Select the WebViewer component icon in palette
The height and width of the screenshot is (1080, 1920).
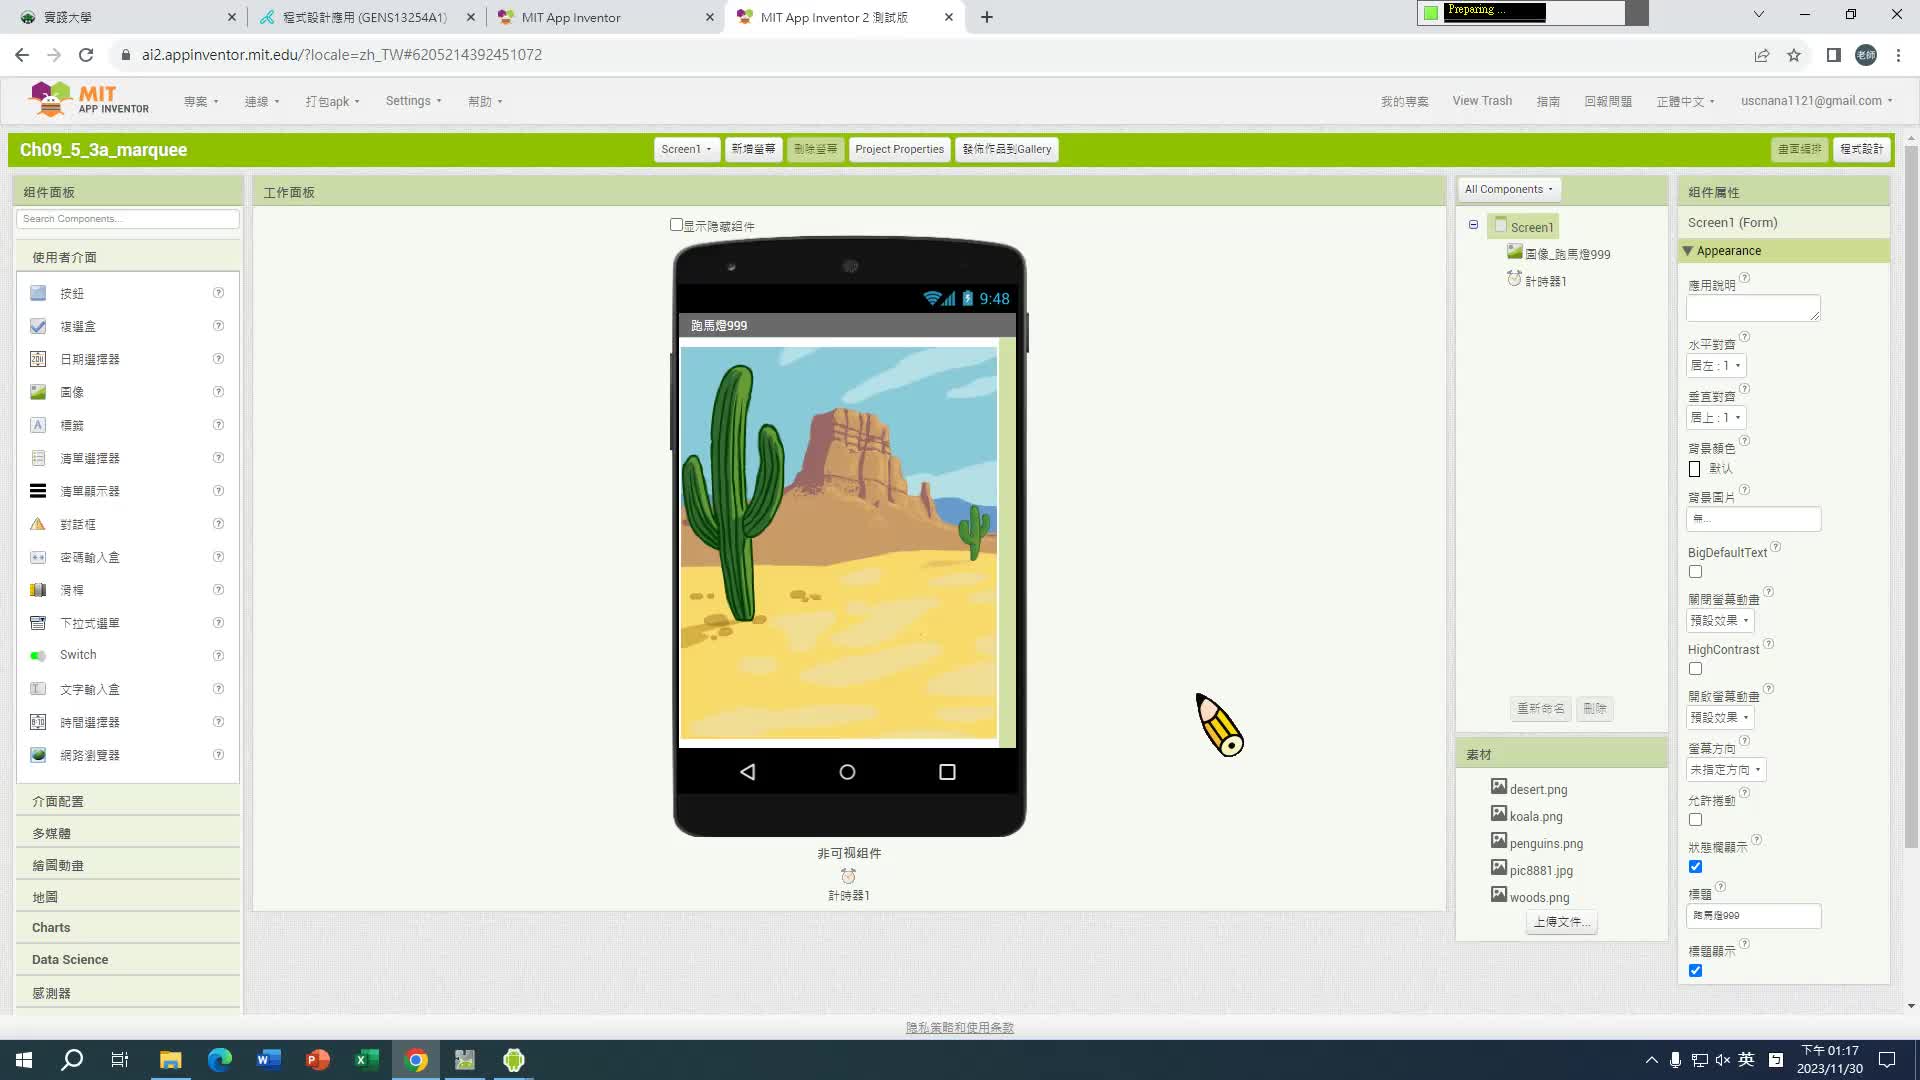tap(38, 755)
